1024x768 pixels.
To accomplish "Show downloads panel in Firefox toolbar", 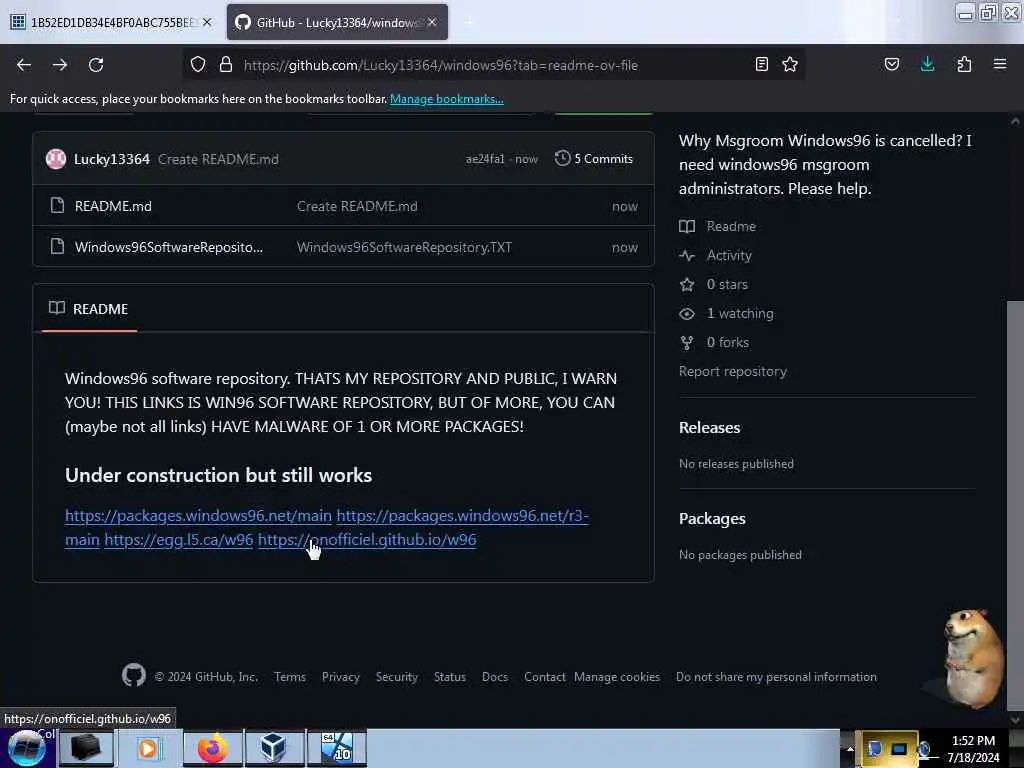I will [927, 64].
